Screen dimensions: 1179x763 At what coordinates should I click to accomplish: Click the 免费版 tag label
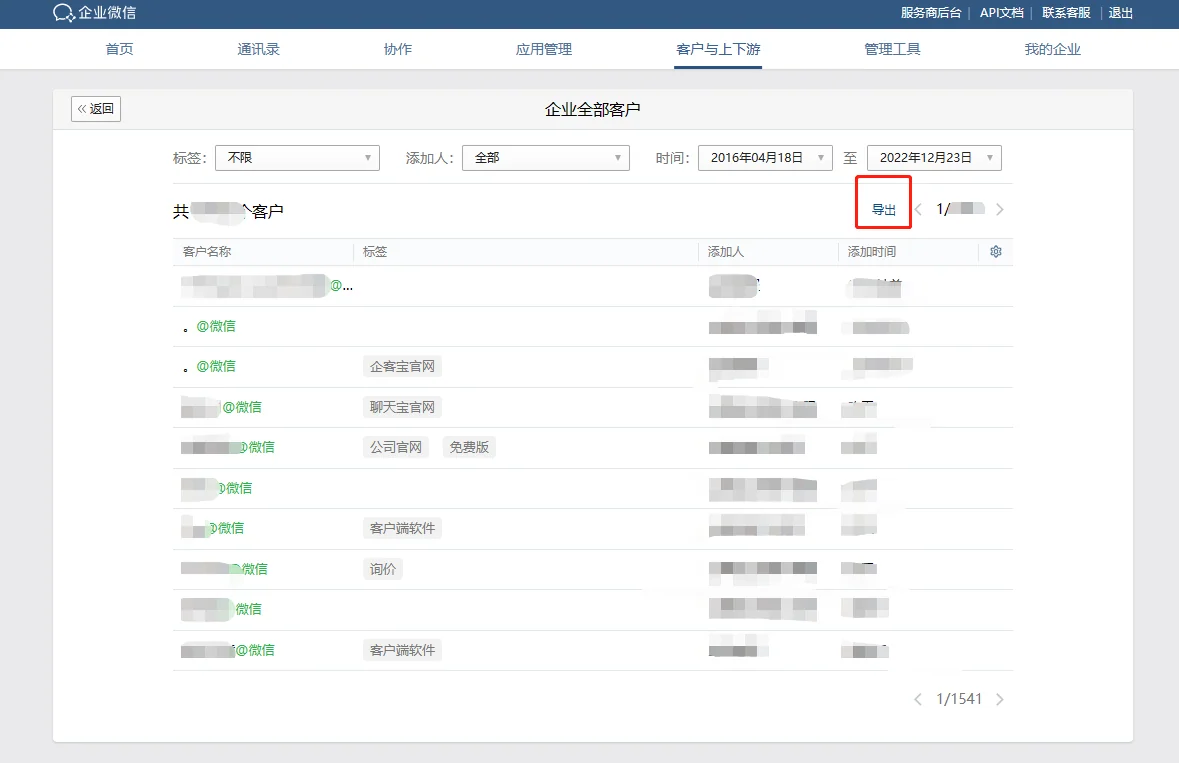click(469, 447)
